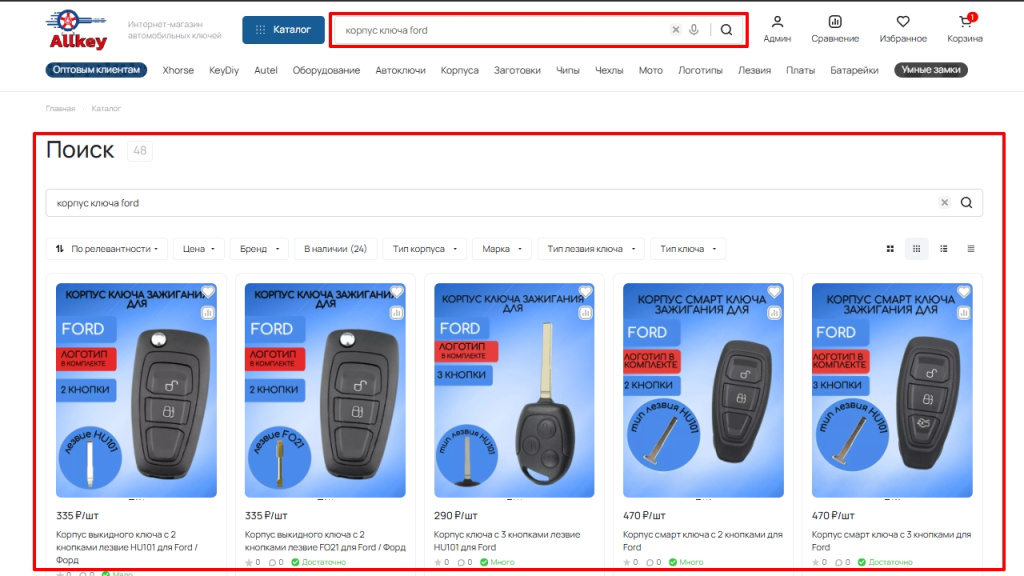Clear the header search field text
The width and height of the screenshot is (1024, 576).
pyautogui.click(x=675, y=30)
